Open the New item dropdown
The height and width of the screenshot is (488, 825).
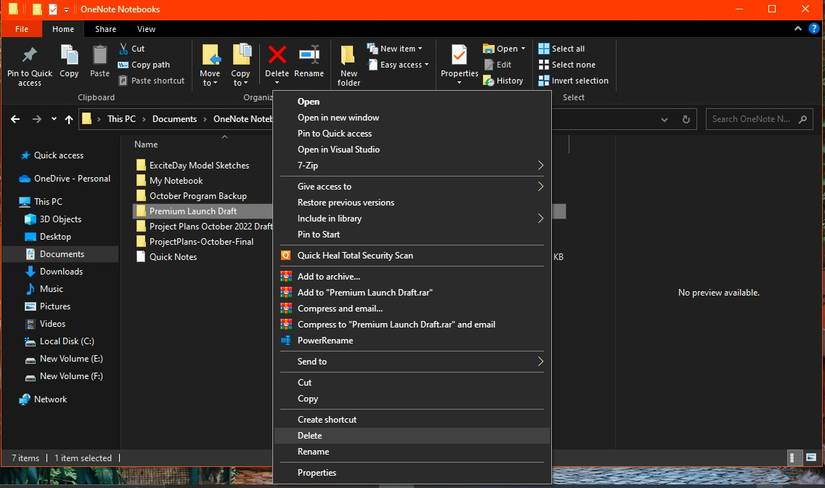point(400,49)
